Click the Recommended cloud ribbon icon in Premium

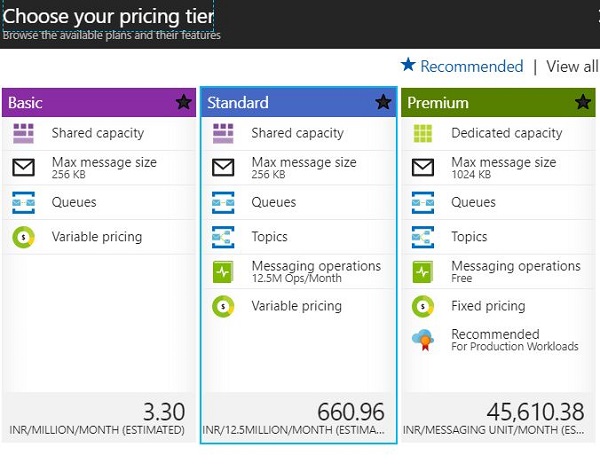pos(423,340)
